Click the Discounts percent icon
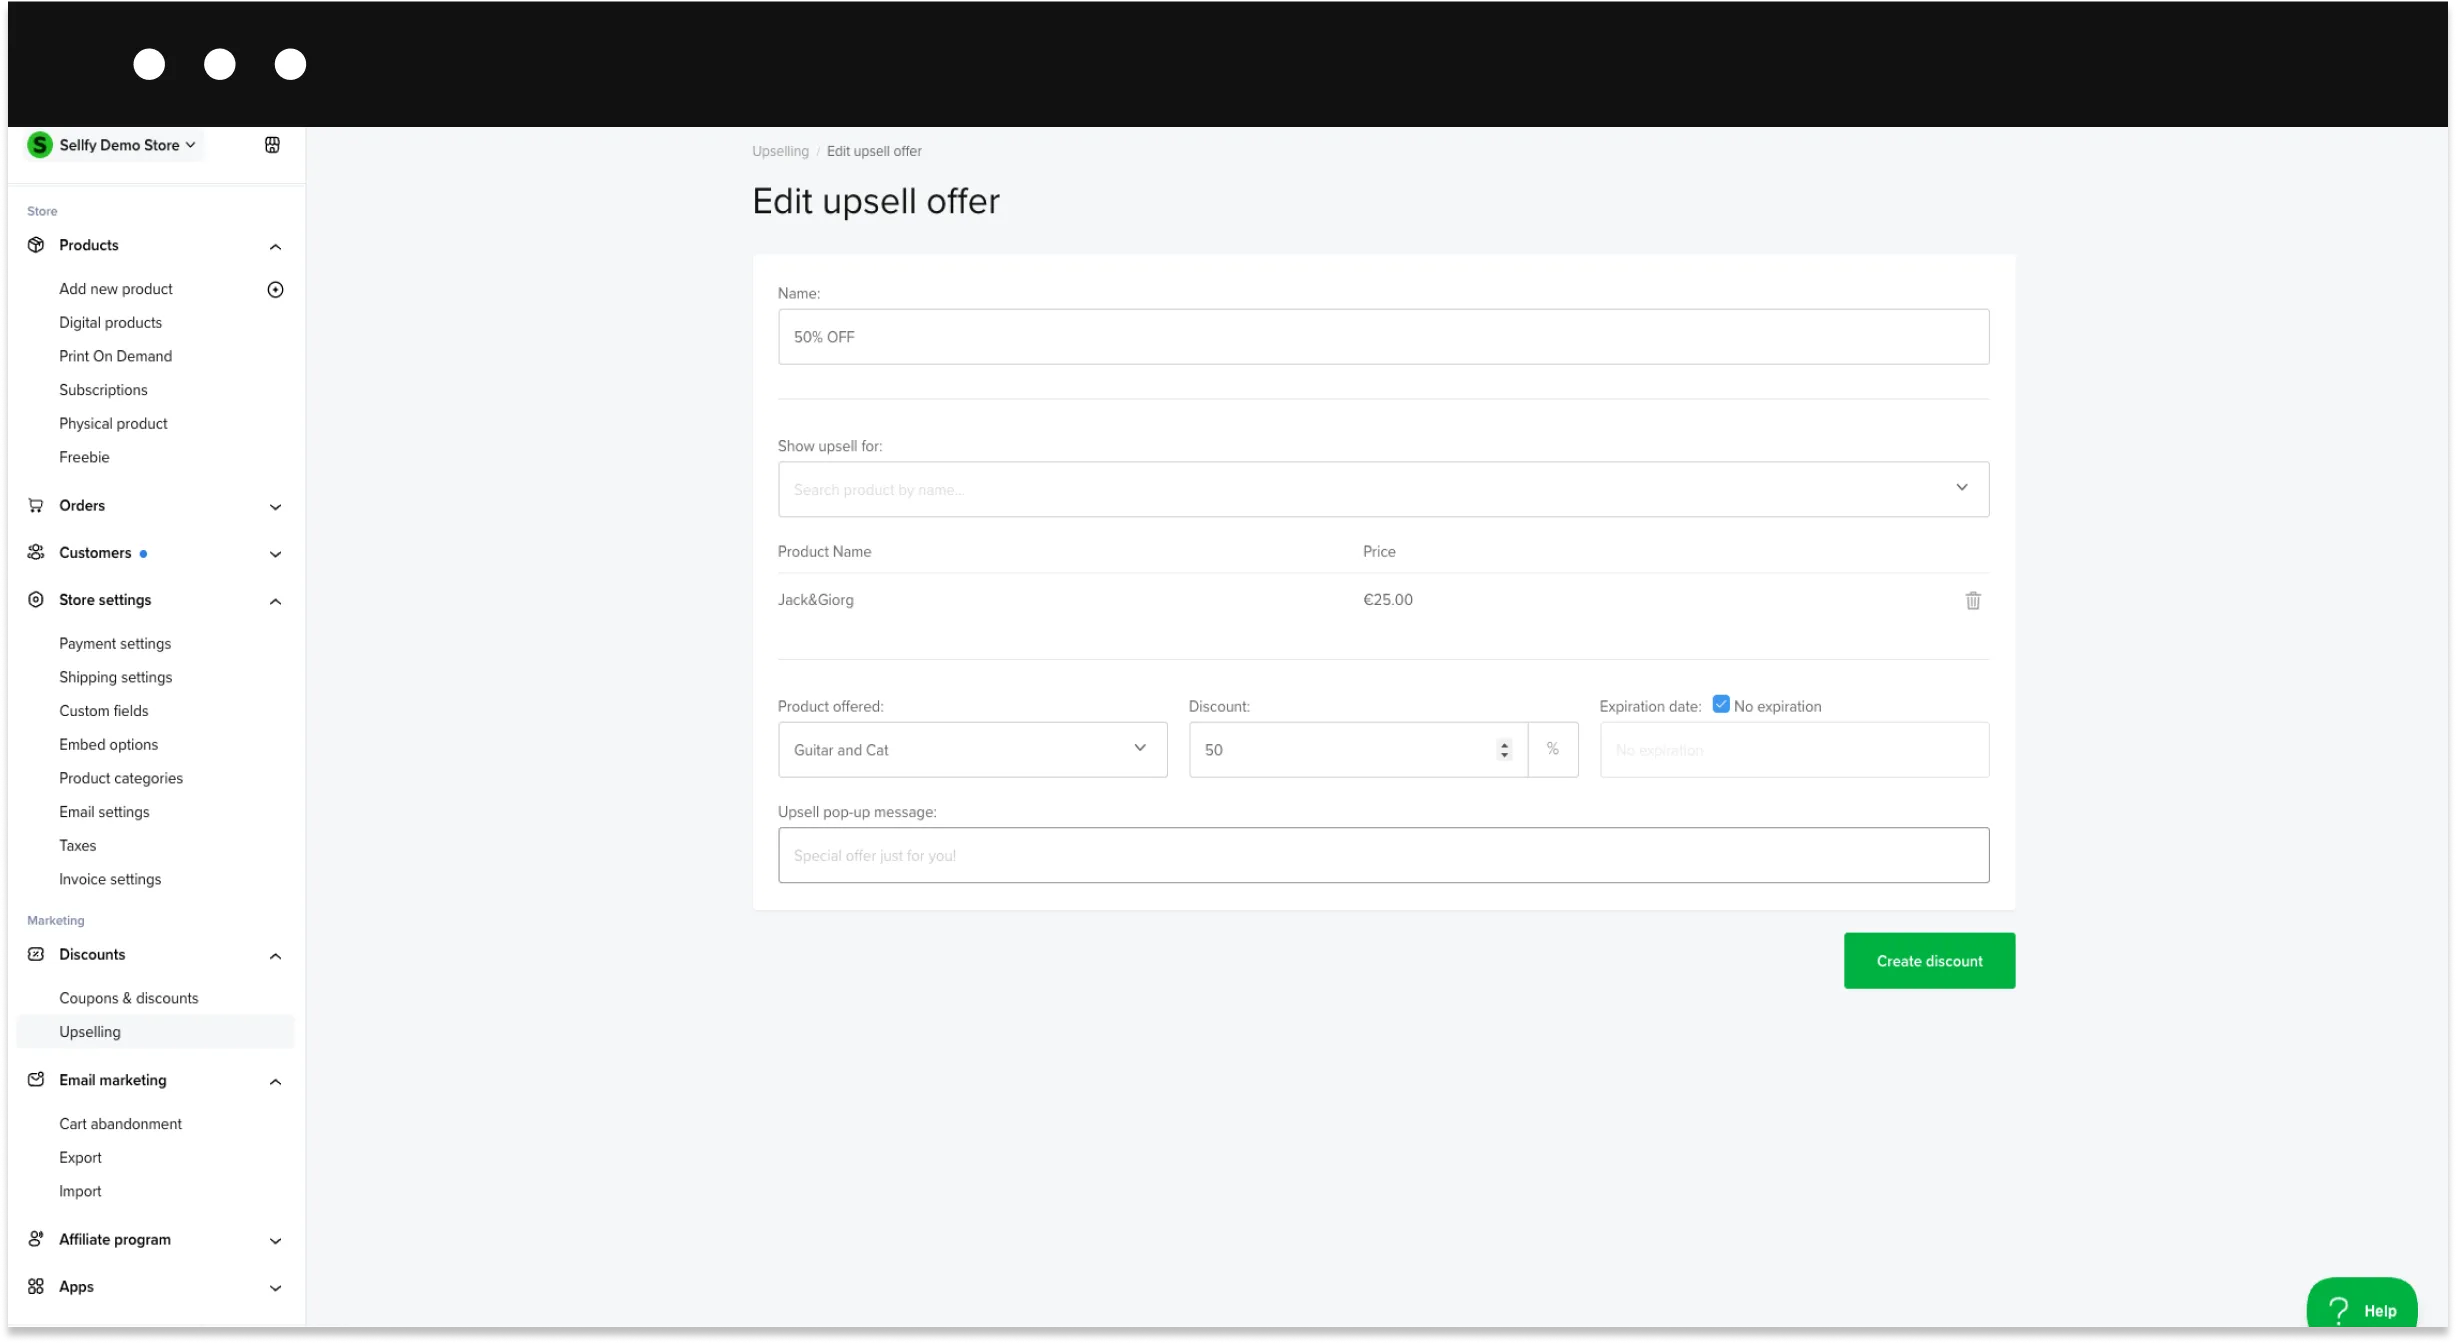This screenshot has height=1343, width=2456. [x=36, y=955]
